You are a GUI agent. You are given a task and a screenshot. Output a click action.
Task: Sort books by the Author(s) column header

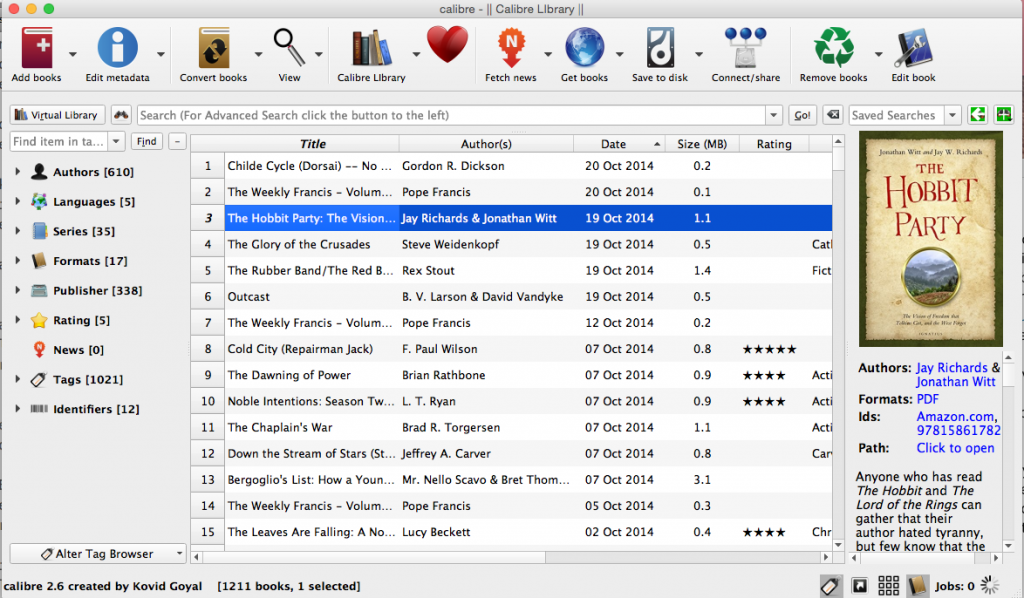click(486, 144)
